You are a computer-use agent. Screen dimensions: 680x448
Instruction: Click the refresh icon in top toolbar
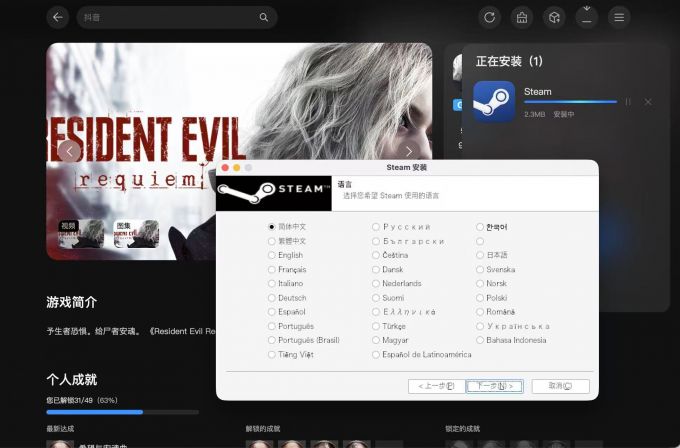click(x=489, y=17)
